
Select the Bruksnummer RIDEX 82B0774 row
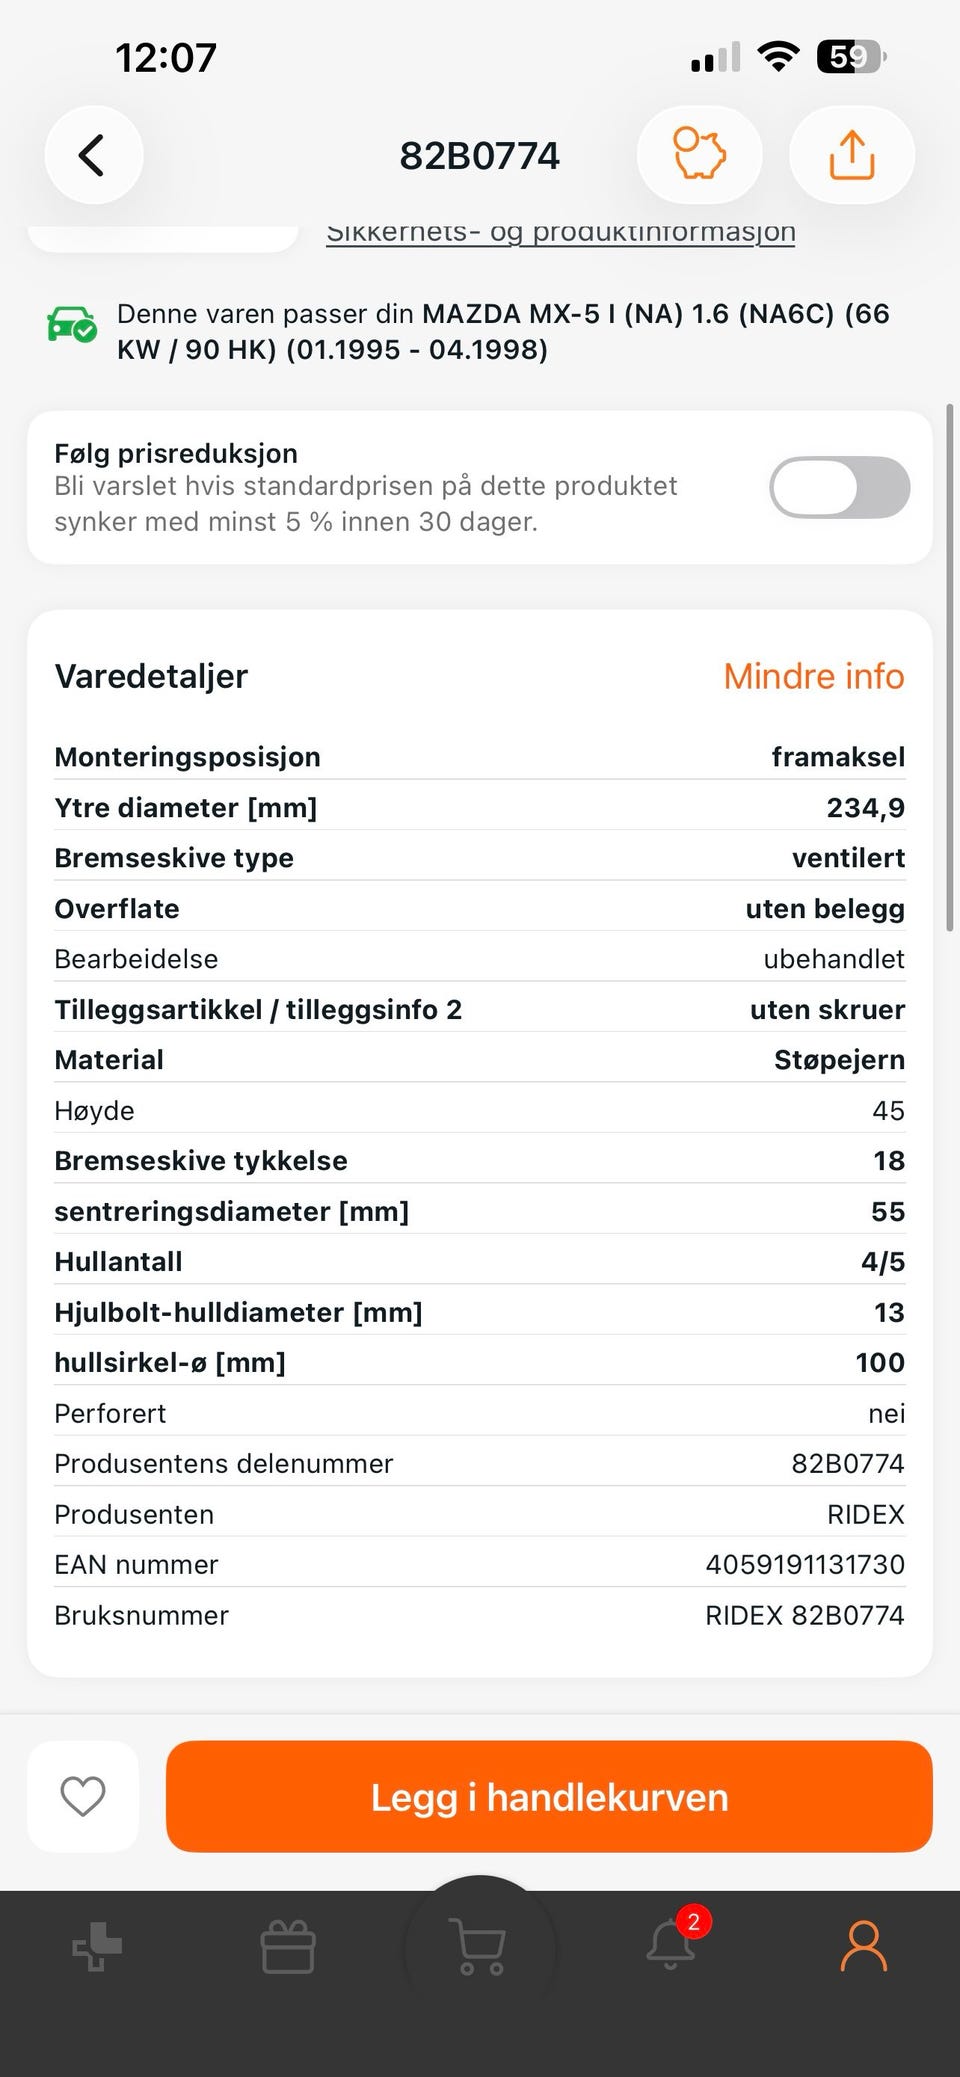pyautogui.click(x=480, y=1615)
